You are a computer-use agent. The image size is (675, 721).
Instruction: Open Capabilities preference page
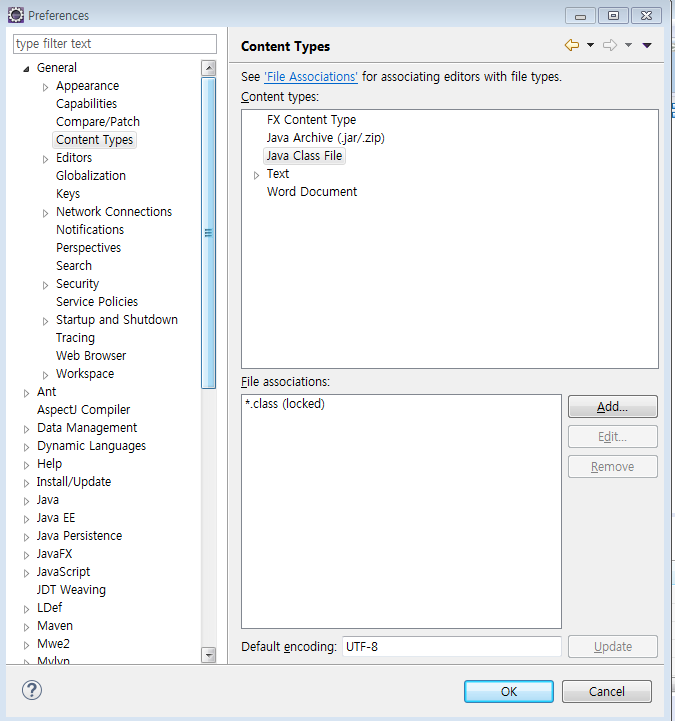[86, 103]
